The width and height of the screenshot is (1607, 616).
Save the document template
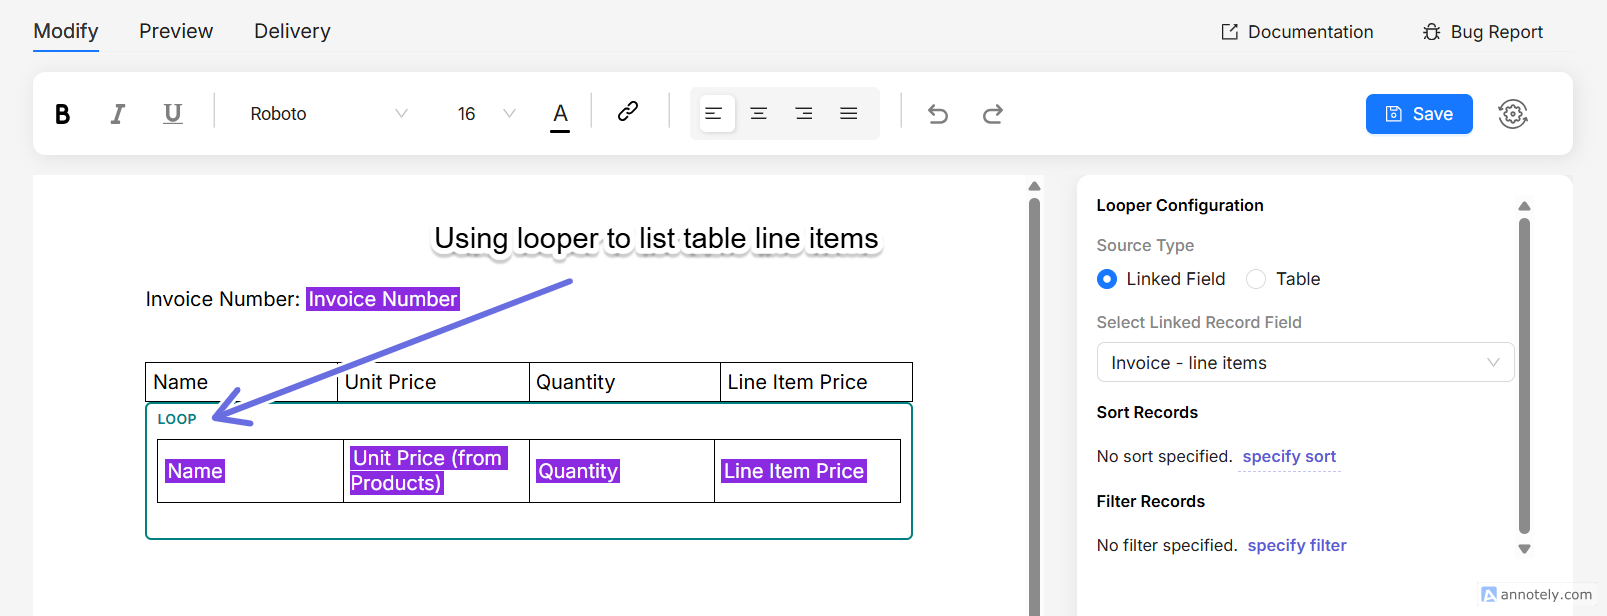pyautogui.click(x=1419, y=114)
